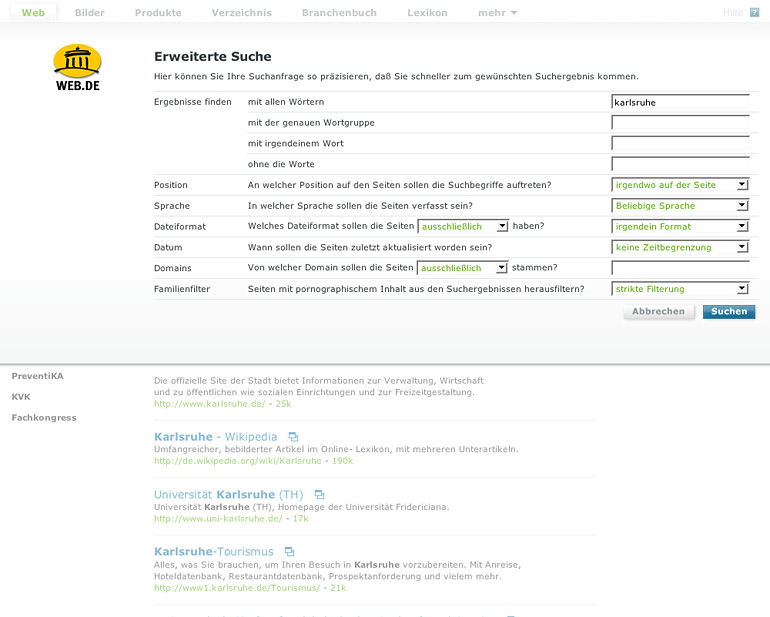This screenshot has height=617, width=770.
Task: Click the Suchen button
Action: (x=729, y=311)
